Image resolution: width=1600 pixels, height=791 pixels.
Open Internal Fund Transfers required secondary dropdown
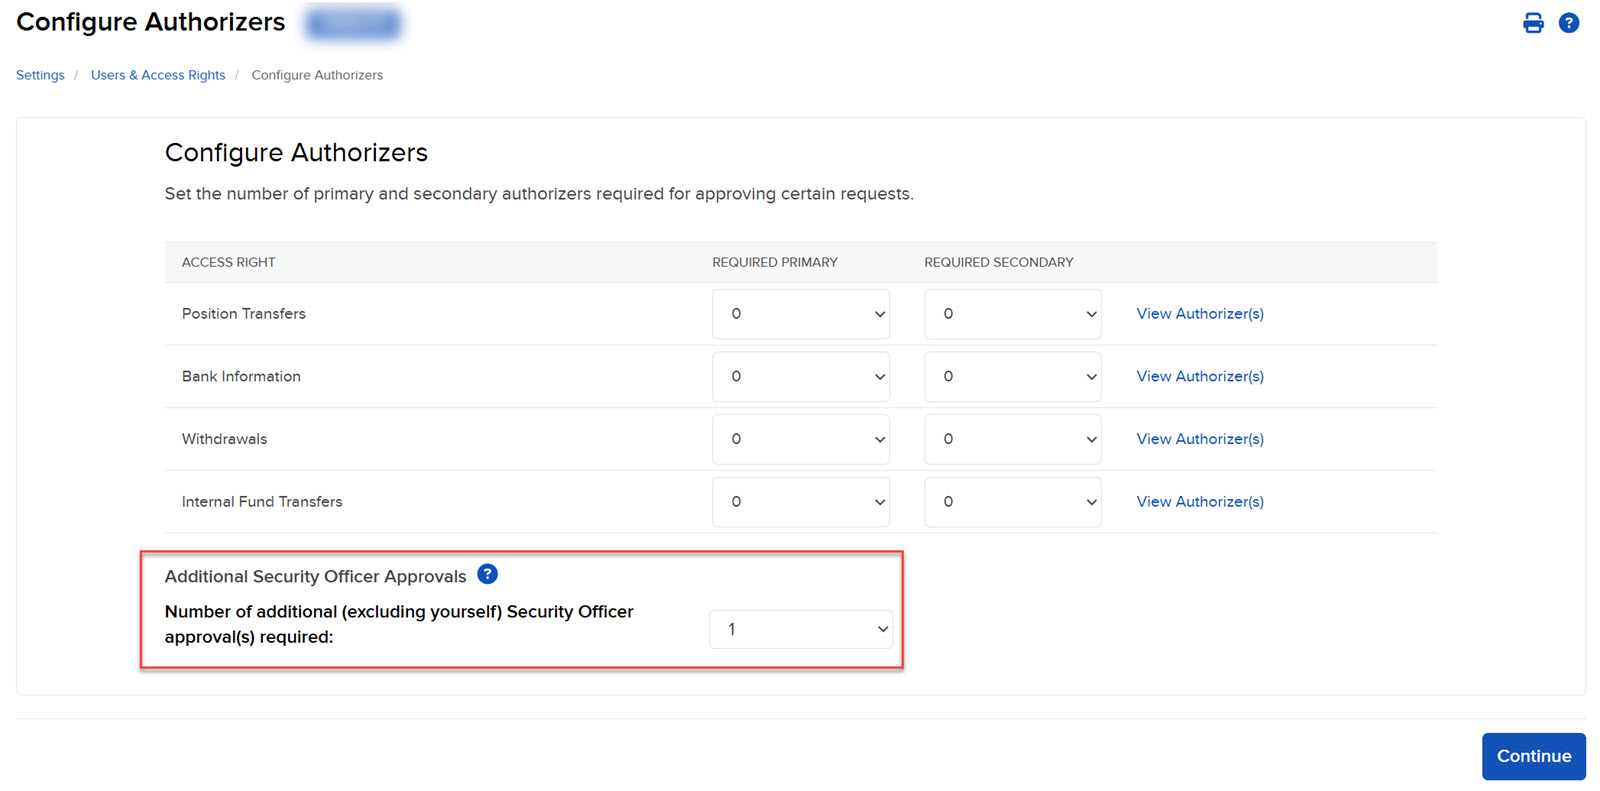1013,502
